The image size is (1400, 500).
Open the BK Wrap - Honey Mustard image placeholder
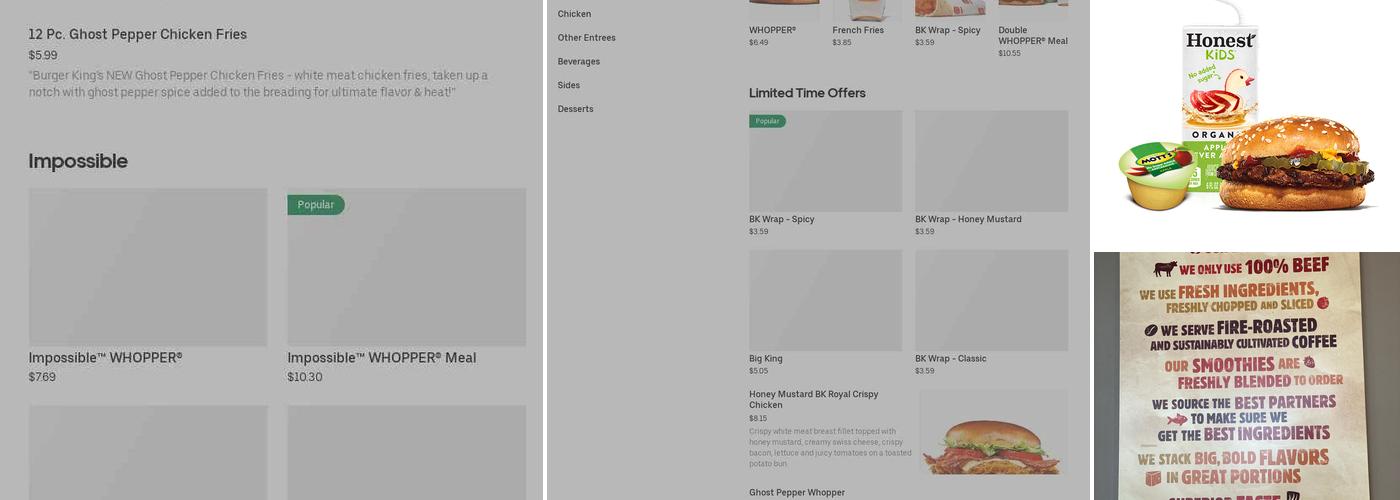(991, 161)
